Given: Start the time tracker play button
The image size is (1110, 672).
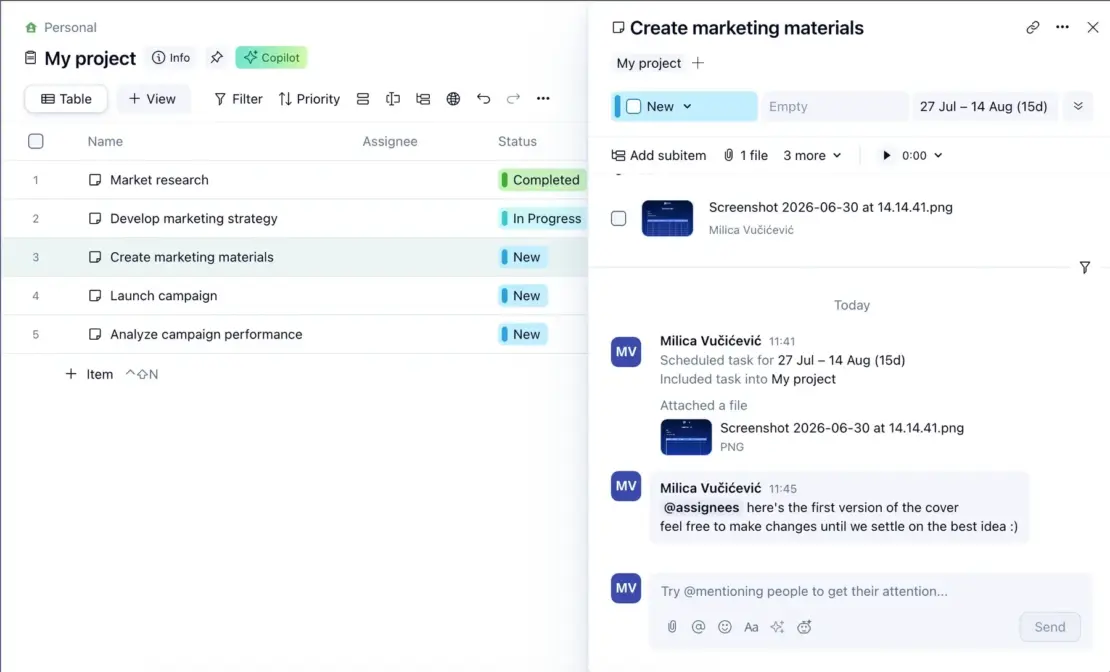Looking at the screenshot, I should [x=886, y=155].
